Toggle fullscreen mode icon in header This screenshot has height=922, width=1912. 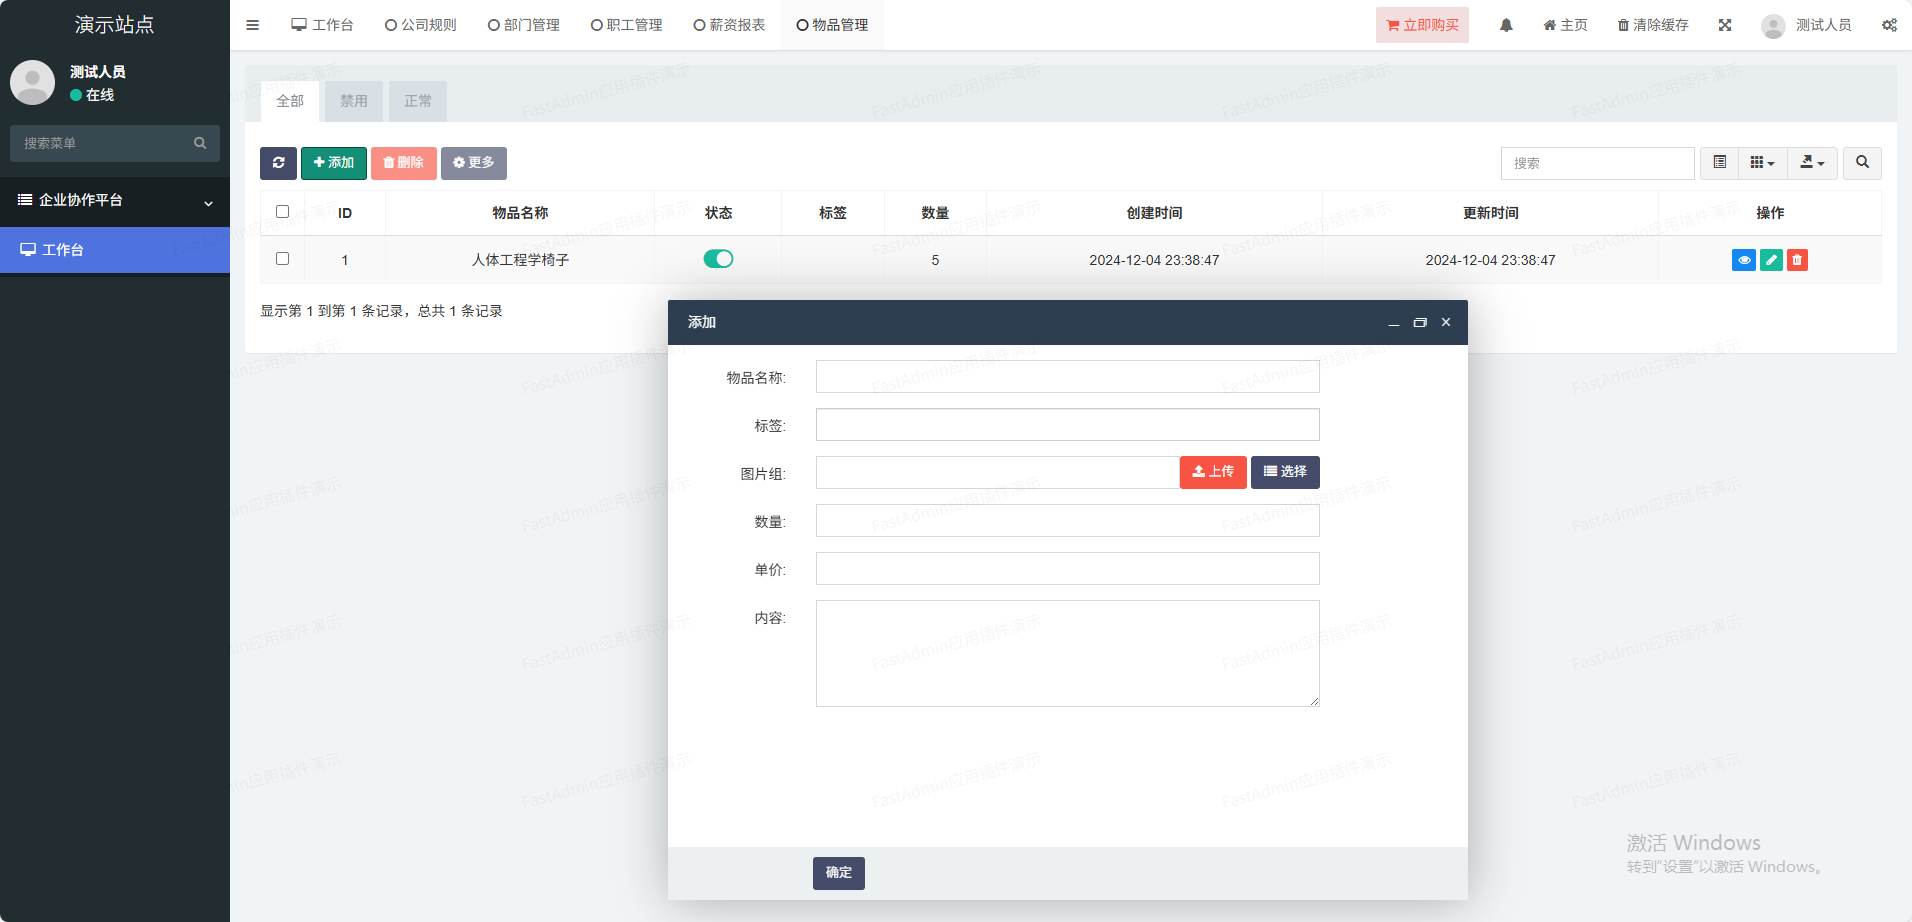(1725, 25)
